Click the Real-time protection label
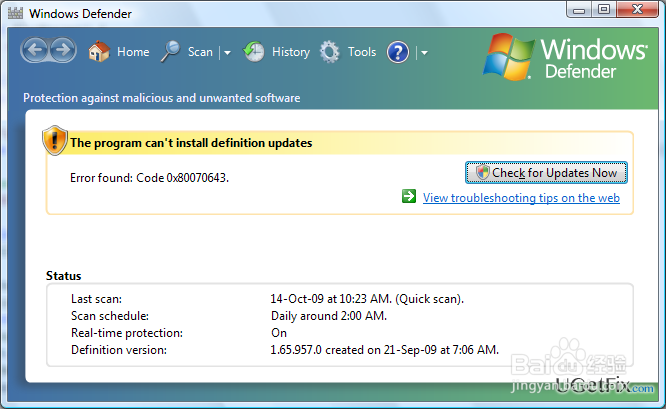Viewport: 666px width, 409px height. (127, 333)
